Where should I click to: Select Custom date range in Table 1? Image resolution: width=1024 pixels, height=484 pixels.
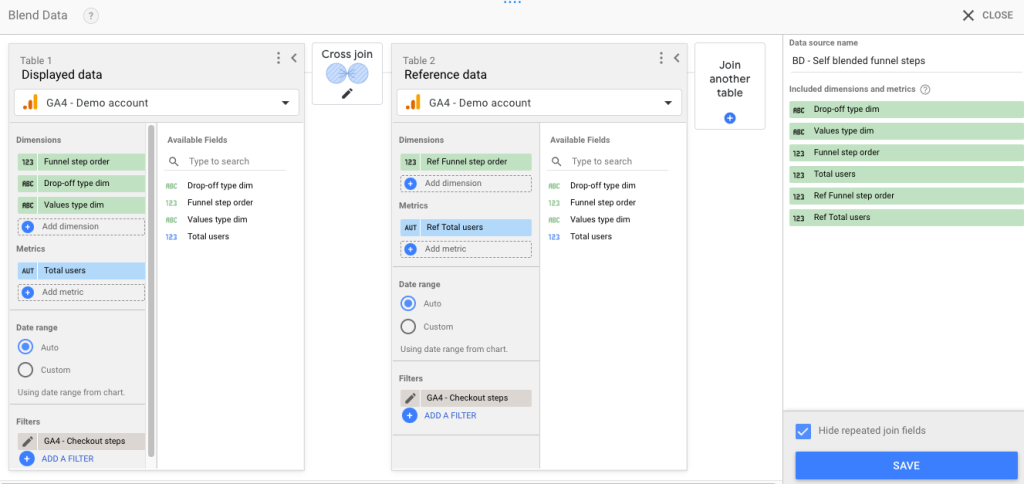point(25,370)
